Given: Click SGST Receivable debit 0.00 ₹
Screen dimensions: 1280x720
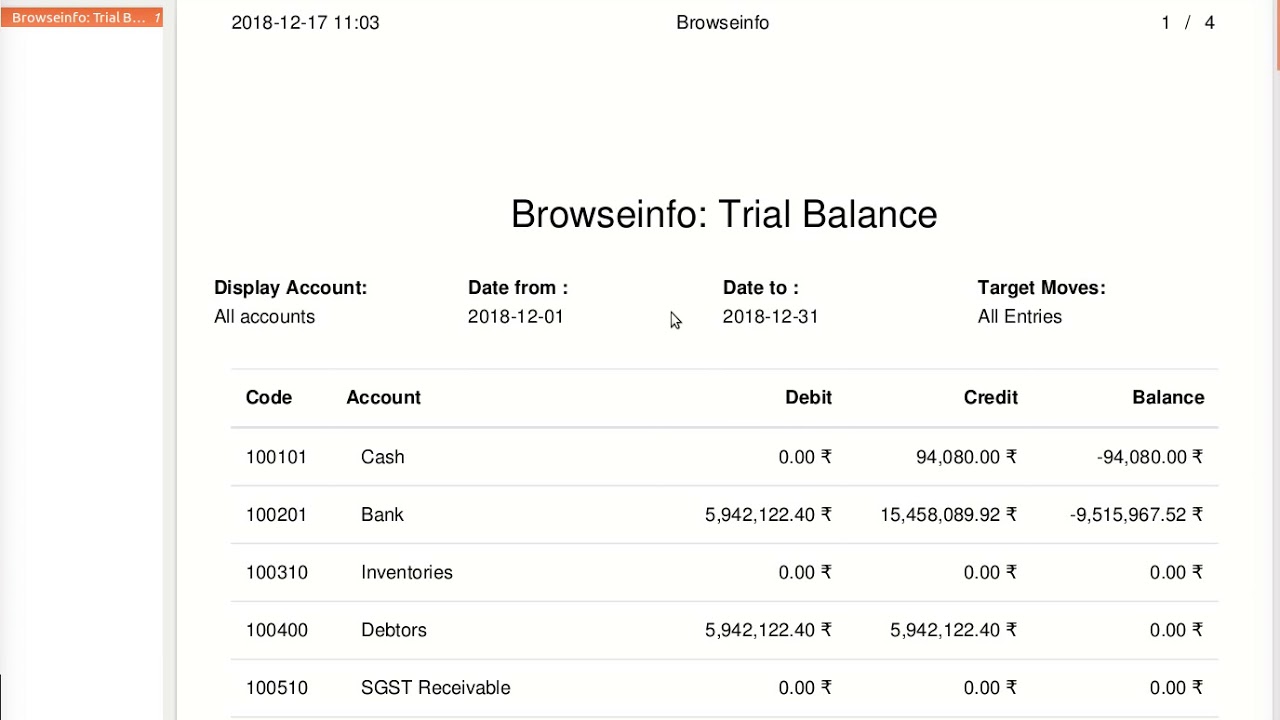Looking at the screenshot, I should pos(805,688).
